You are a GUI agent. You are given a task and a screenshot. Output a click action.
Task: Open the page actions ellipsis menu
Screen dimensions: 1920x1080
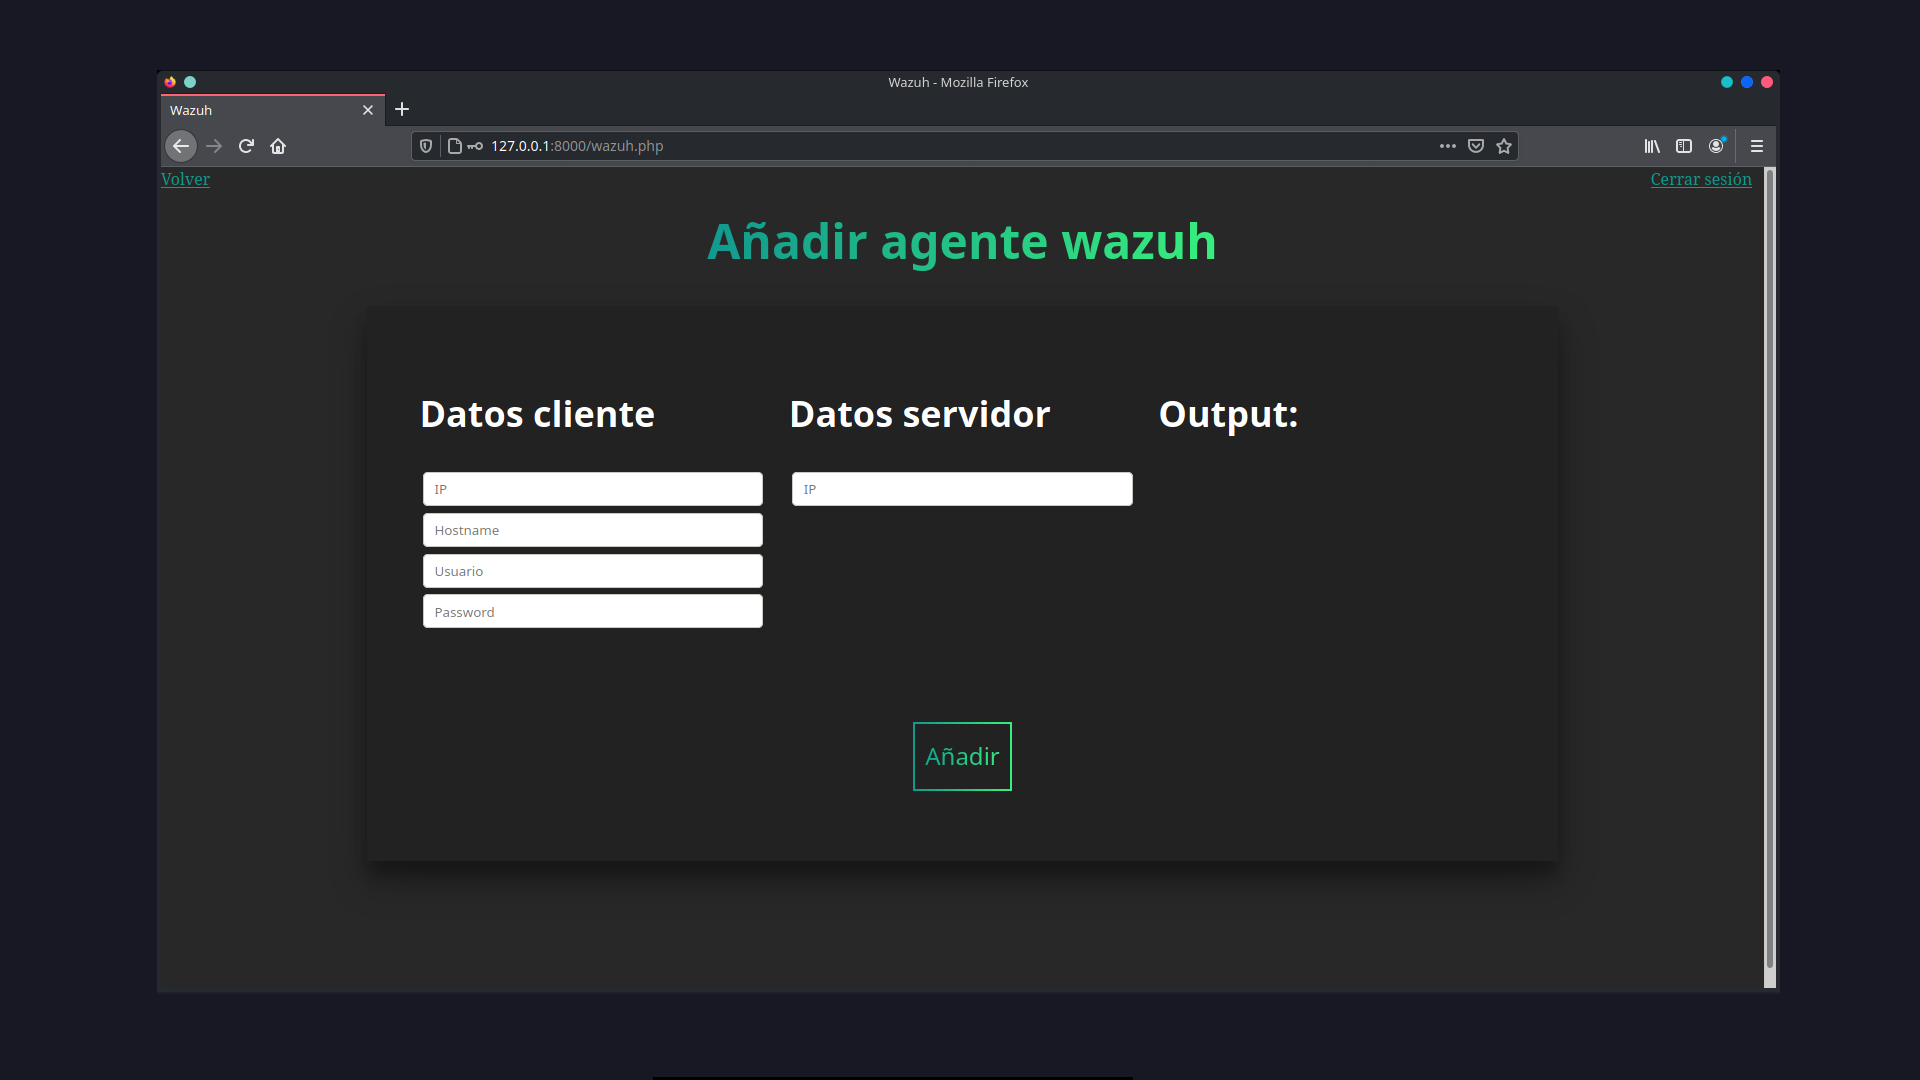click(1447, 145)
